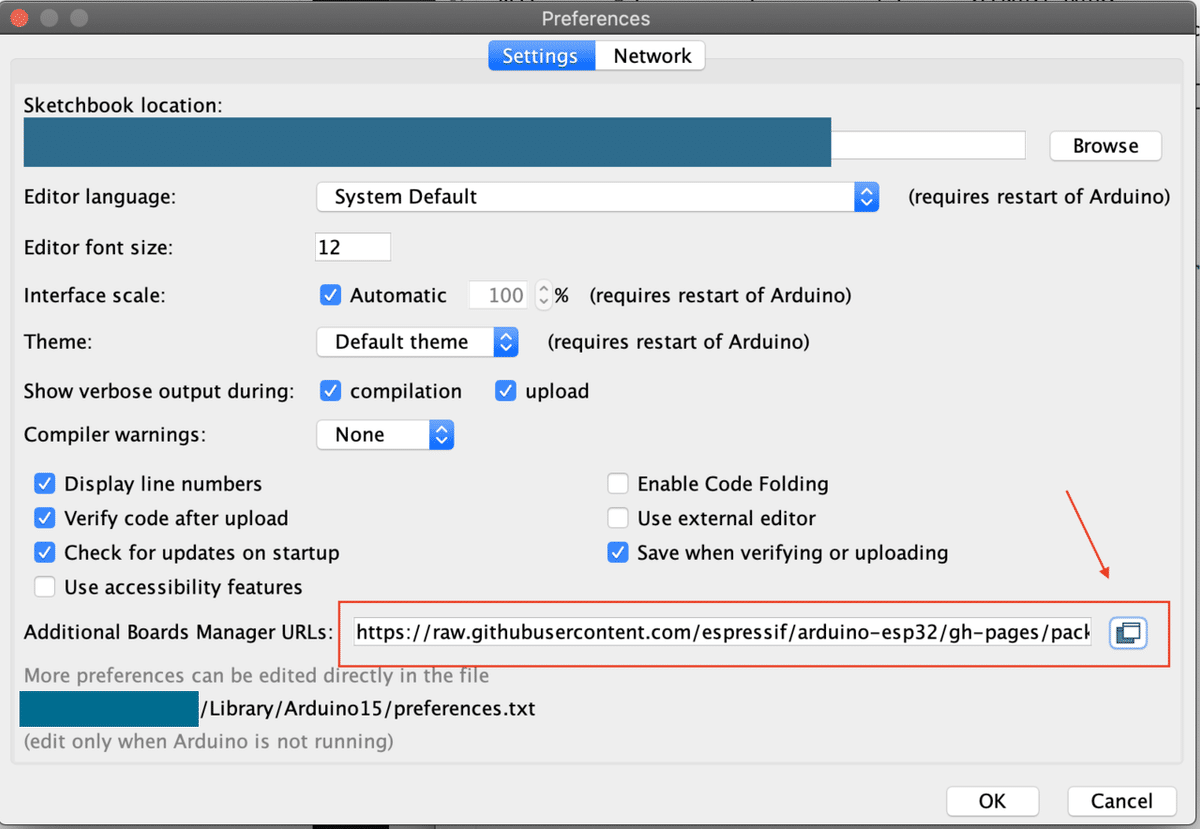This screenshot has width=1200, height=829.
Task: Expand the Theme dropdown
Action: coord(417,342)
